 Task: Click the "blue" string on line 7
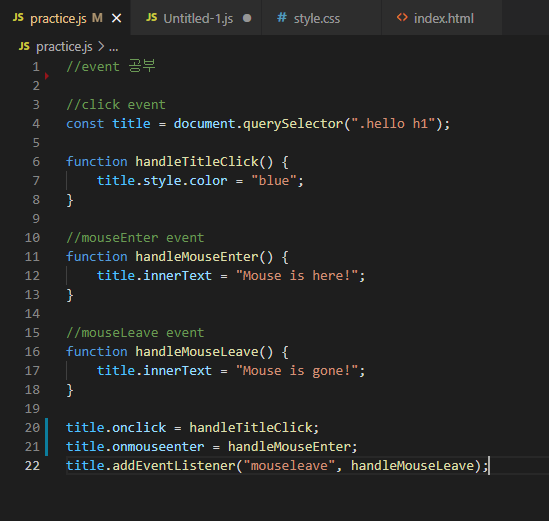pos(274,181)
